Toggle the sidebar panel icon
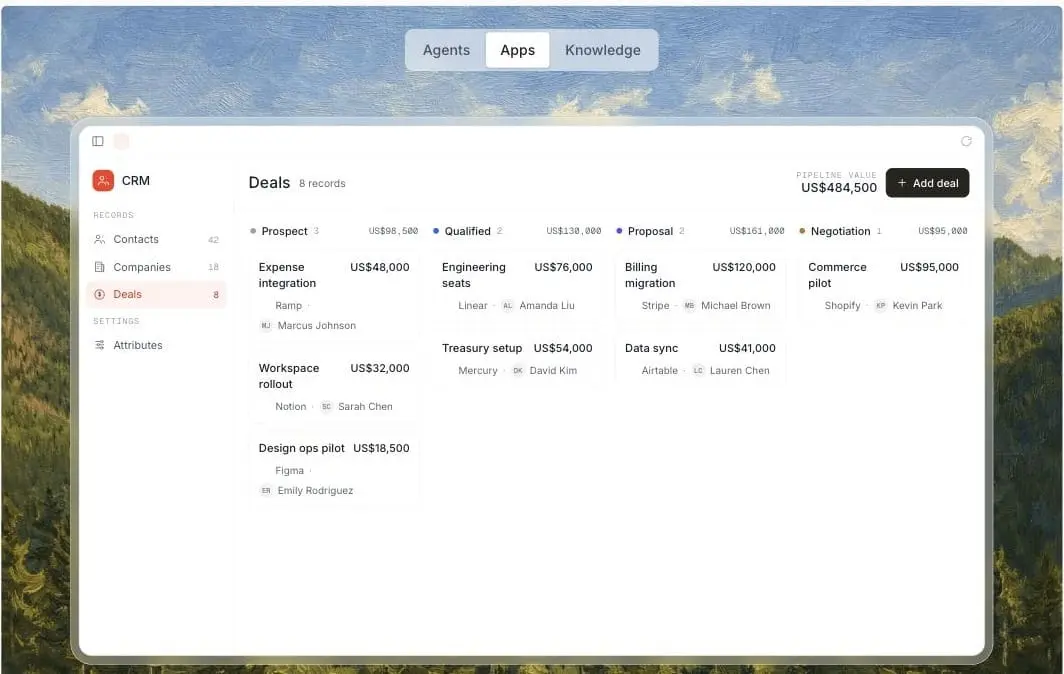The image size is (1064, 674). (x=98, y=141)
